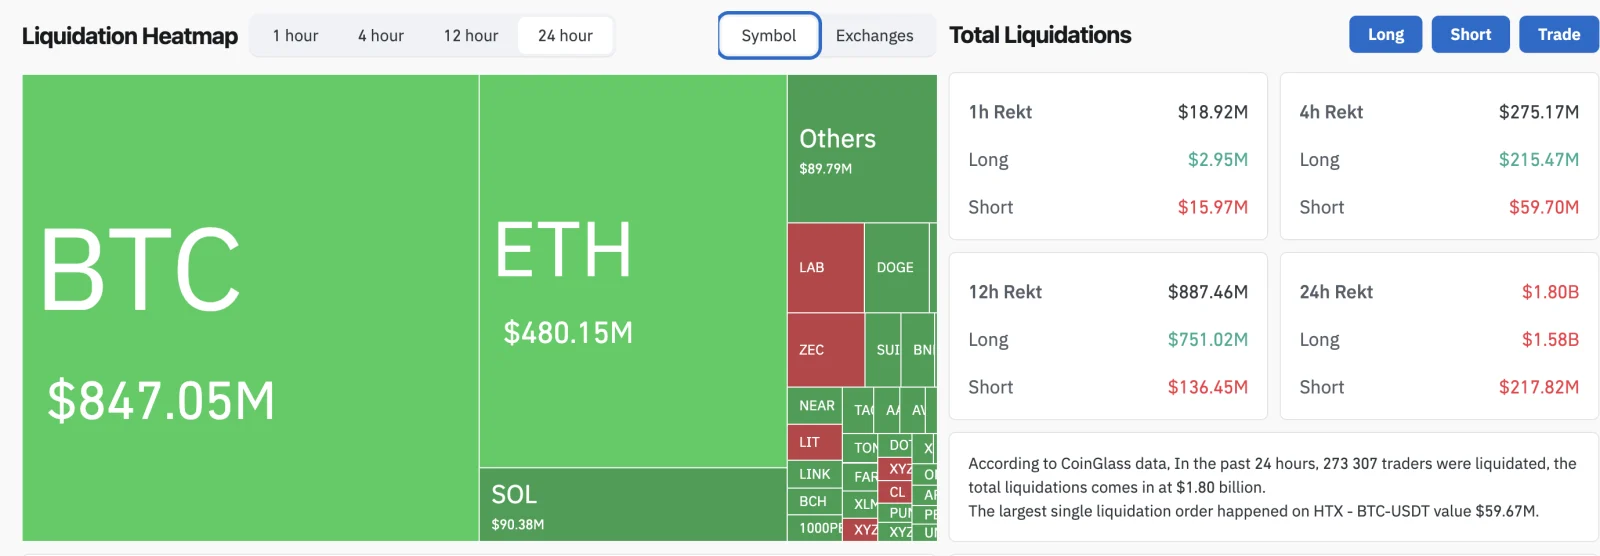Click the 24h Rekt label
This screenshot has width=1600, height=556.
click(x=1336, y=292)
